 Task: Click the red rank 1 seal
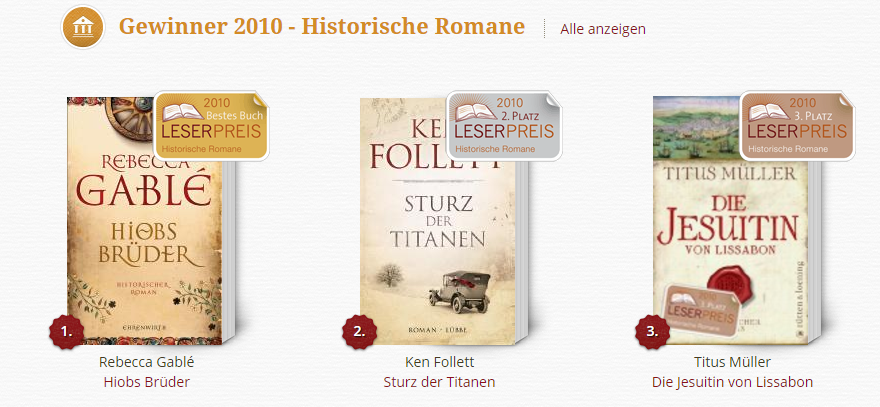point(67,332)
